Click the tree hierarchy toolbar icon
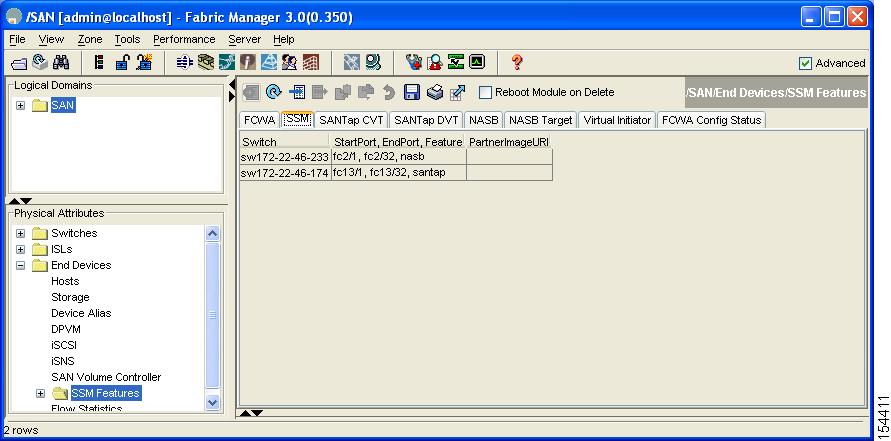 (x=99, y=63)
